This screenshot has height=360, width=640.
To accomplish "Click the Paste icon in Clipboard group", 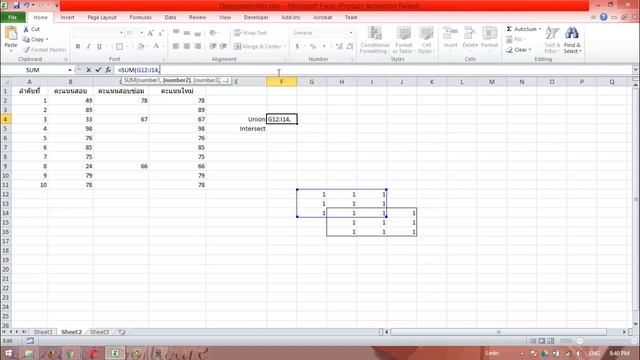I will coord(11,33).
